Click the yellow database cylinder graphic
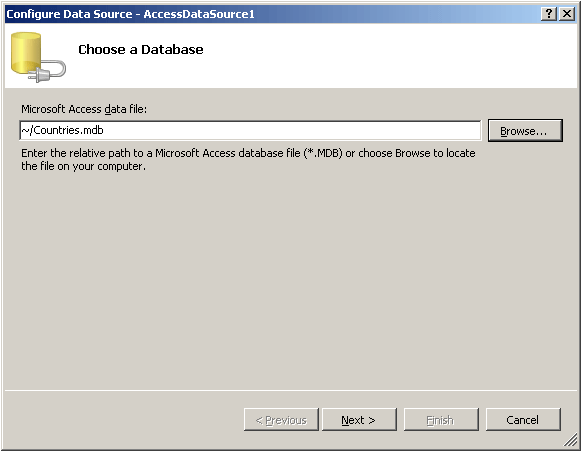Image resolution: width=582 pixels, height=452 pixels. coord(26,52)
